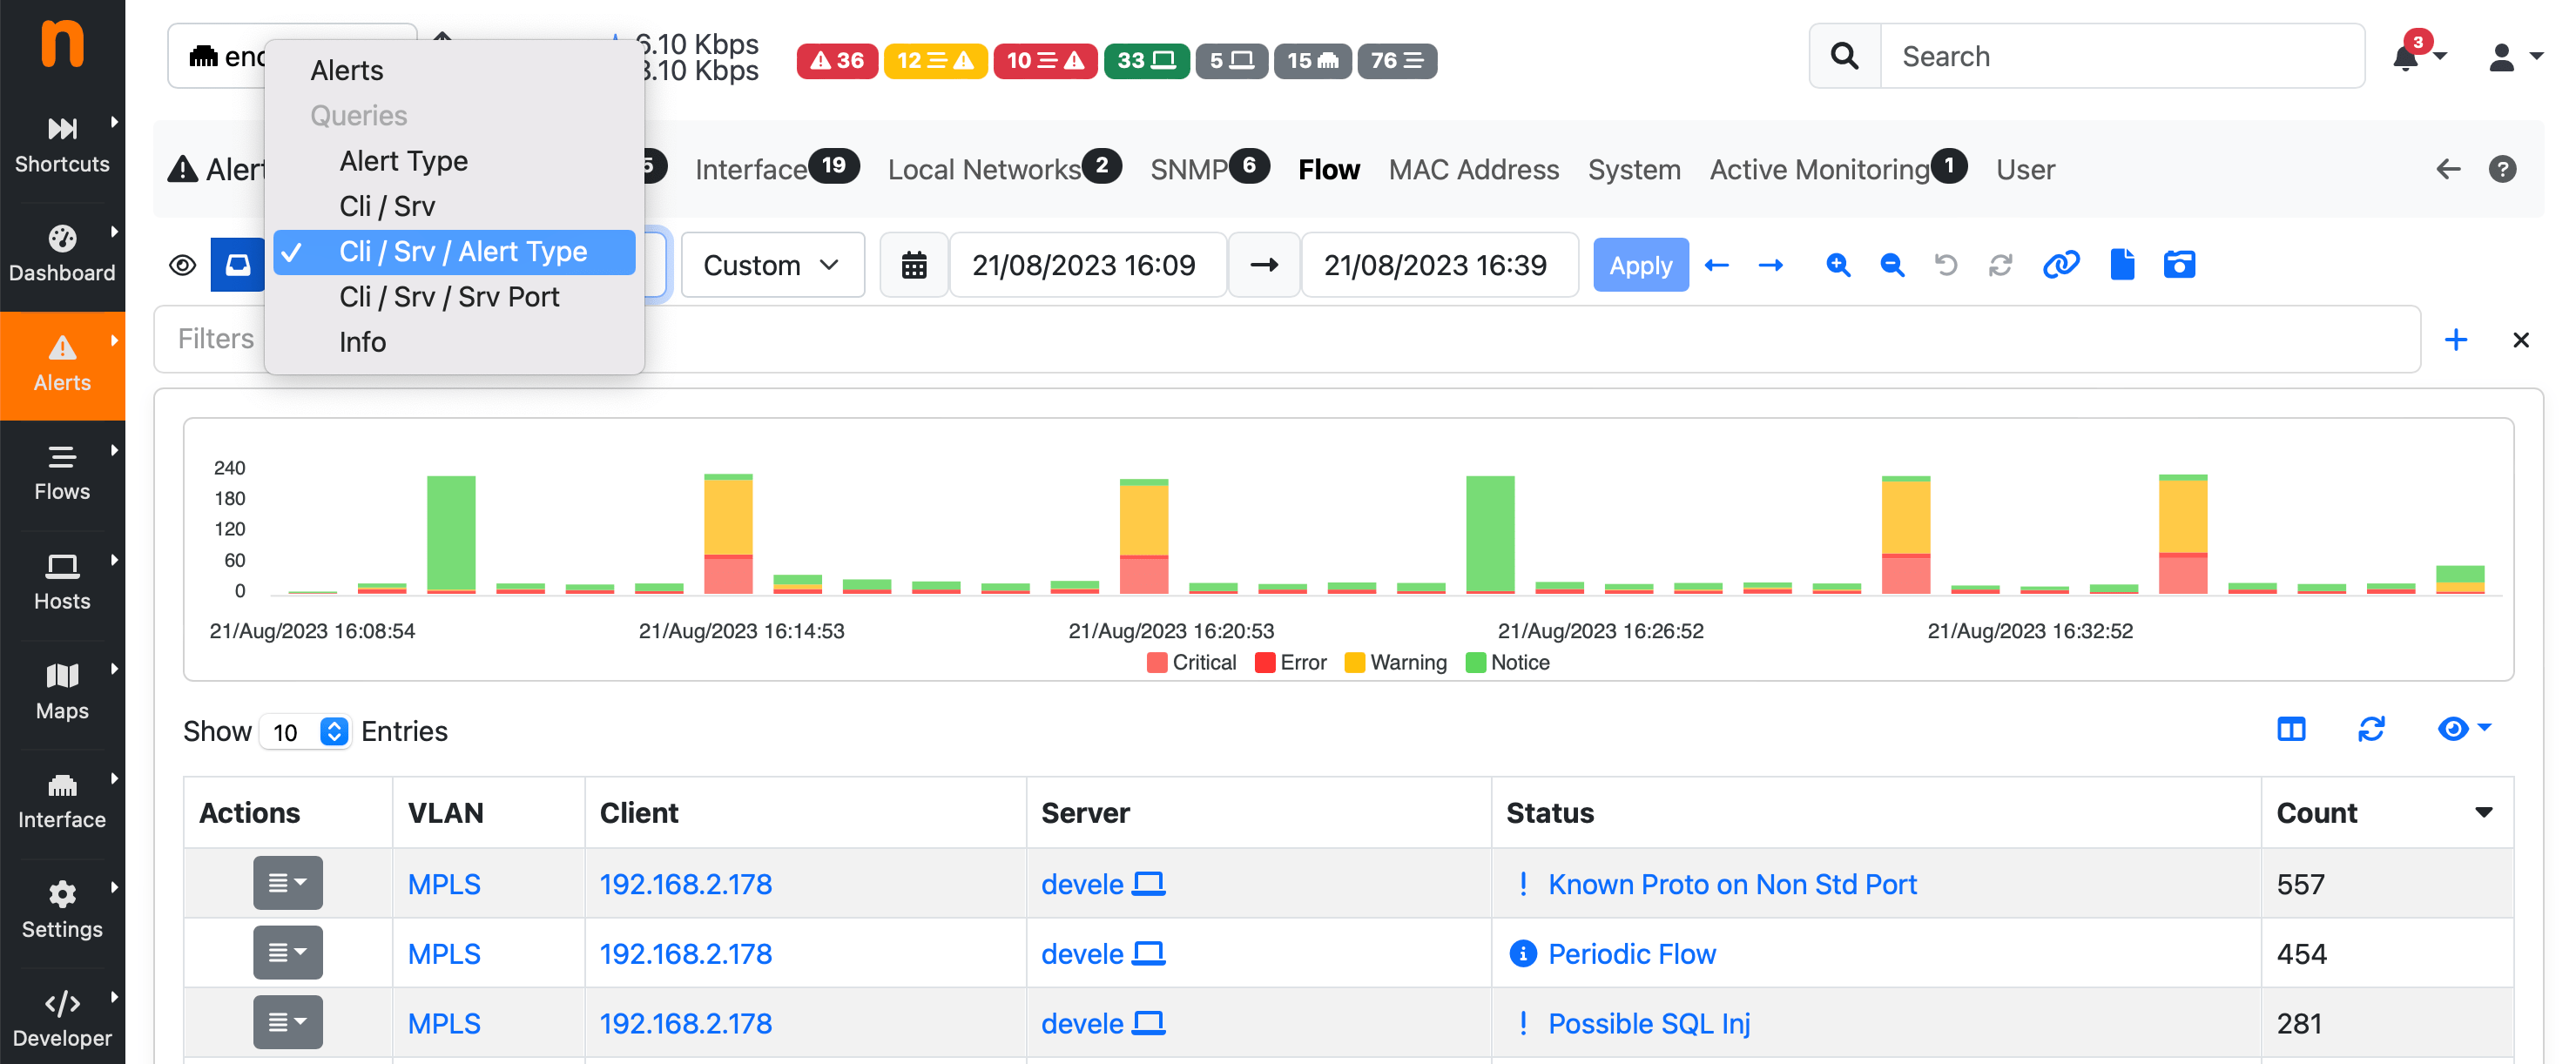The width and height of the screenshot is (2576, 1064).
Task: Click the ntopng logo
Action: point(62,43)
